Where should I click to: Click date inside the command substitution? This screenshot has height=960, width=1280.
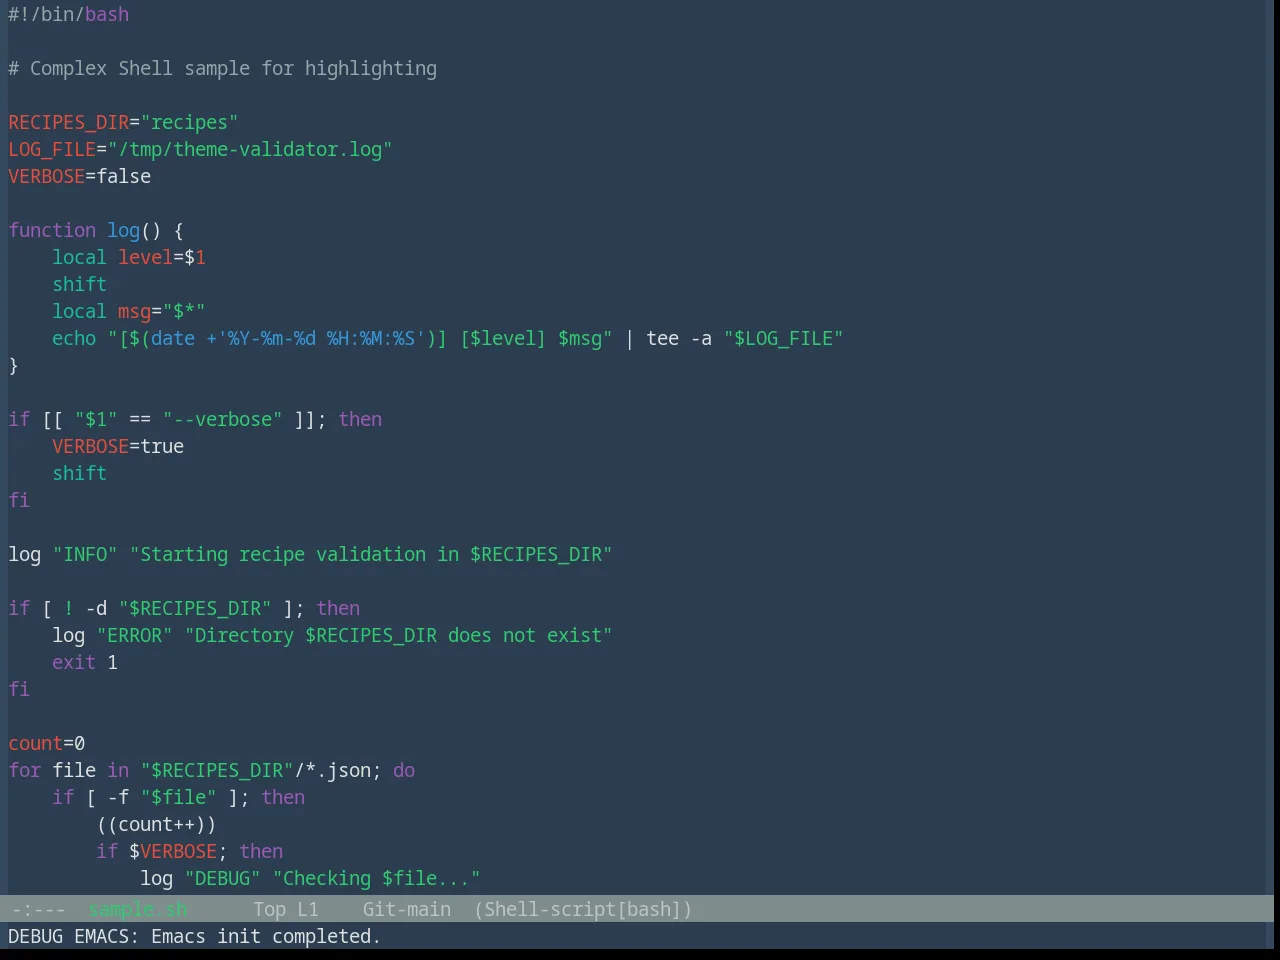[x=173, y=338]
